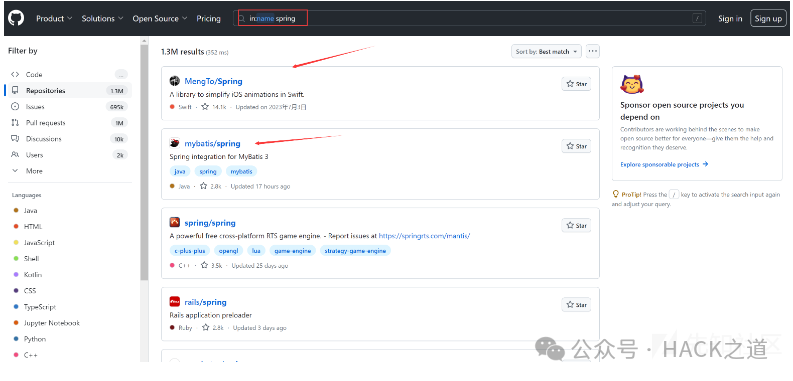
Task: Click the c-plus-plus topic tag
Action: point(190,250)
